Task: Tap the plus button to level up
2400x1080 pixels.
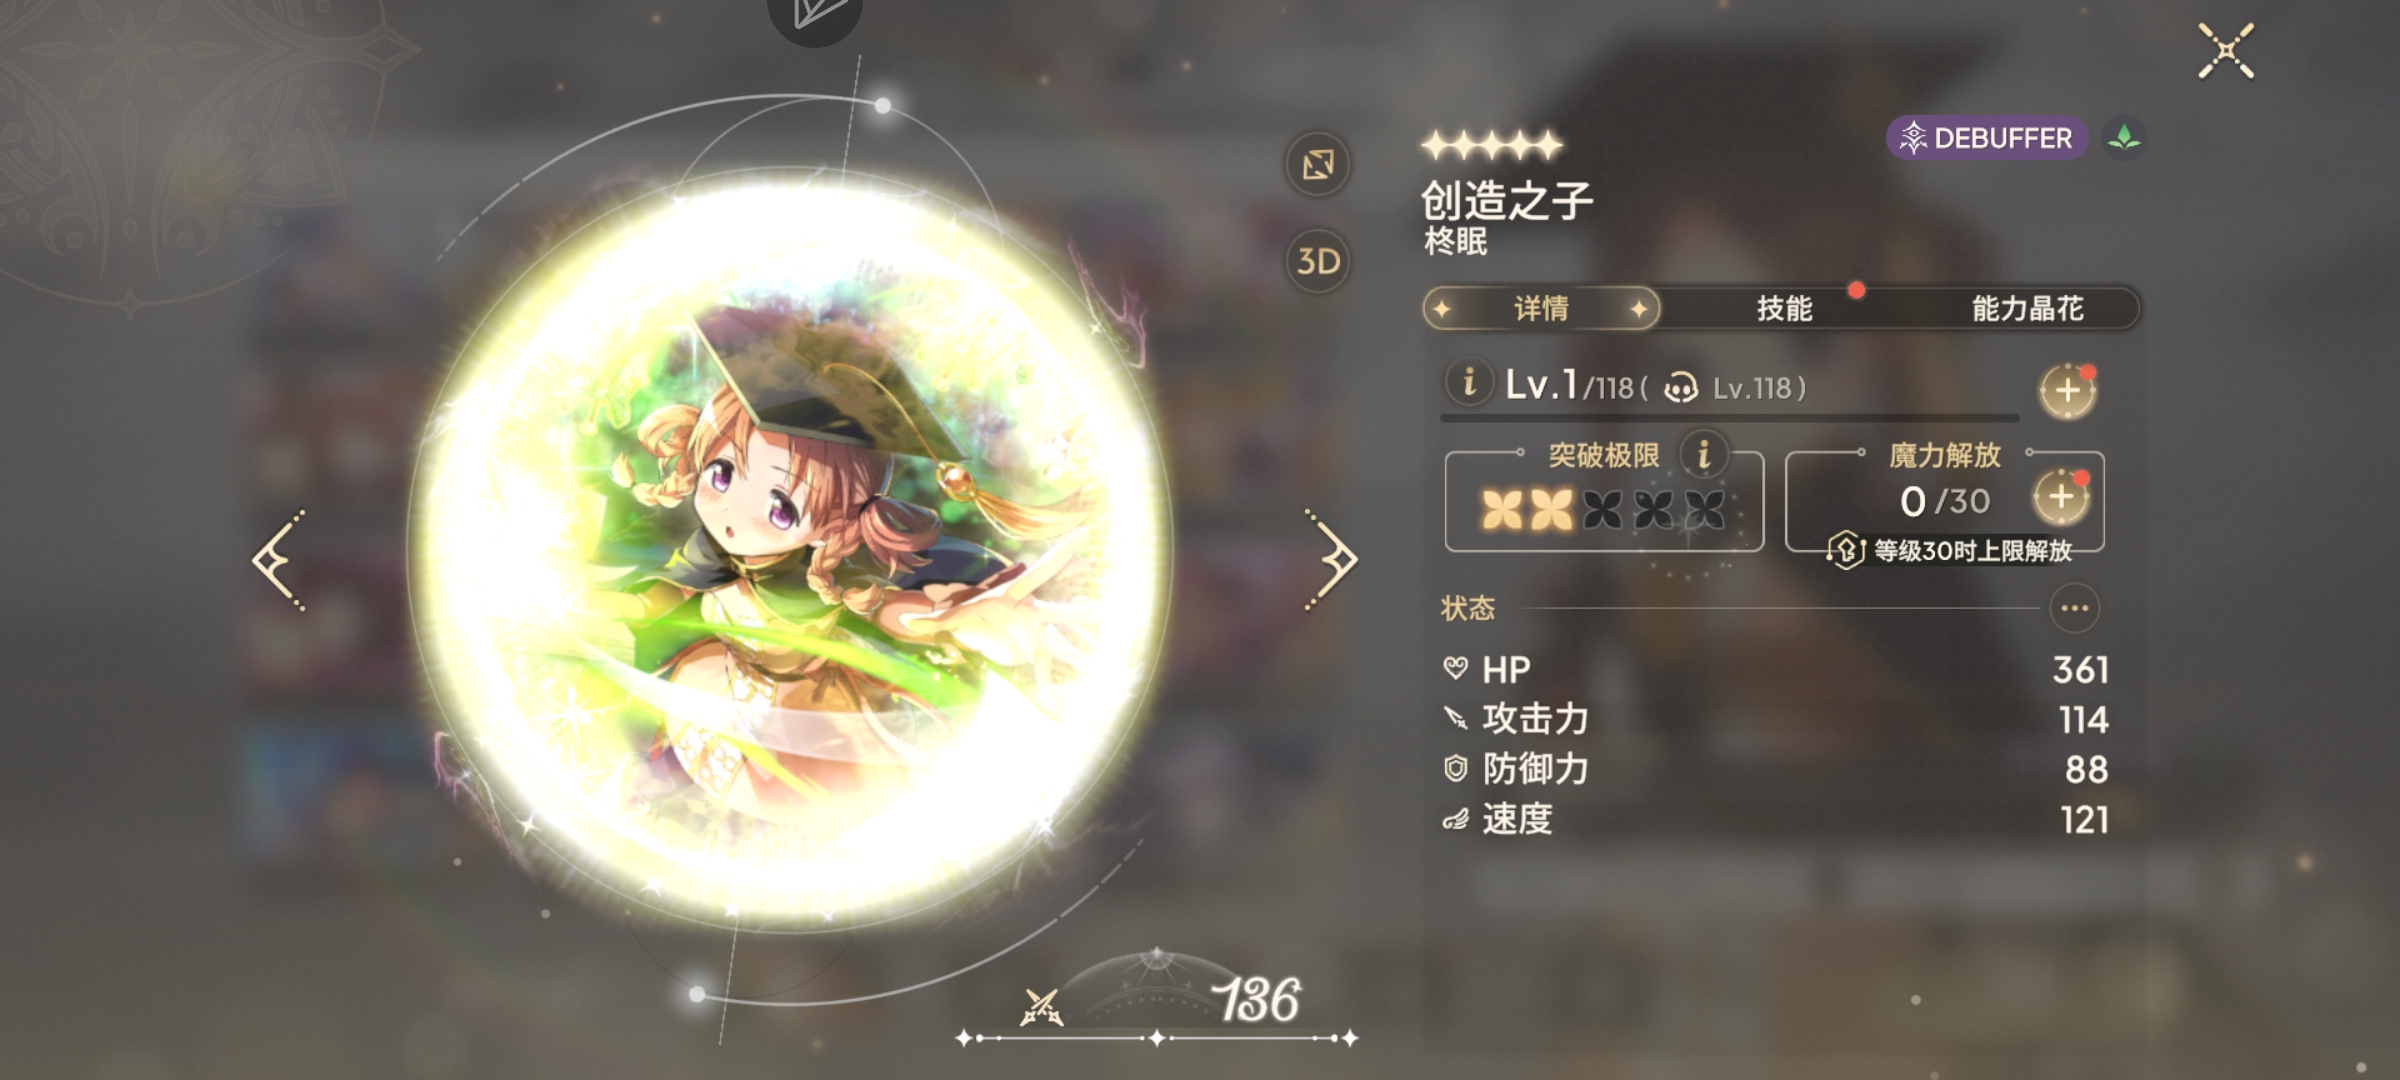Action: [x=2067, y=391]
